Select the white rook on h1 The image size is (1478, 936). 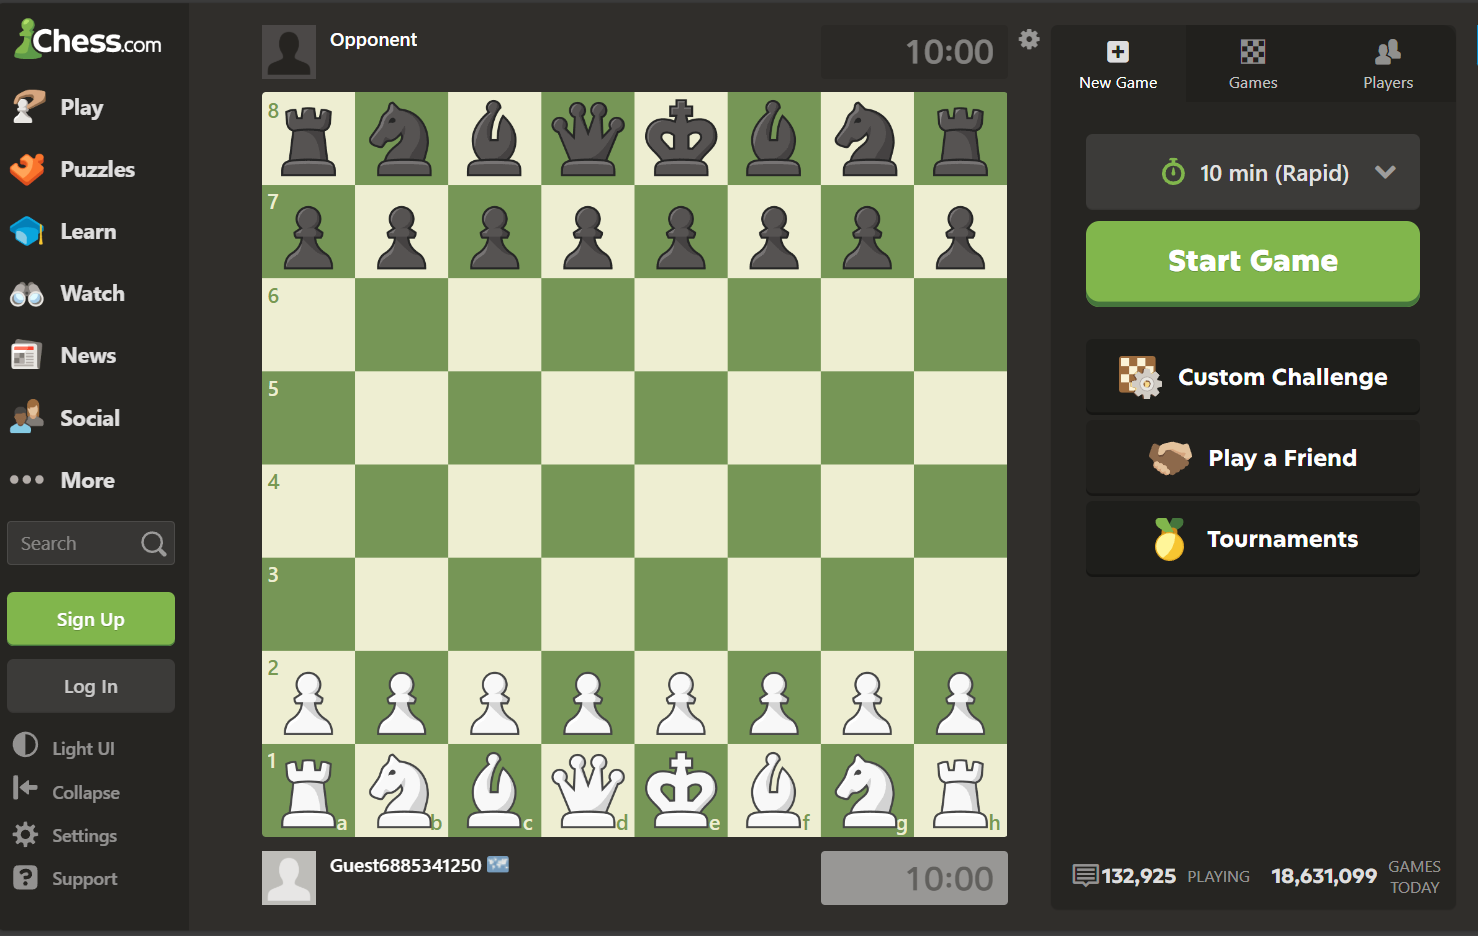[x=960, y=791]
